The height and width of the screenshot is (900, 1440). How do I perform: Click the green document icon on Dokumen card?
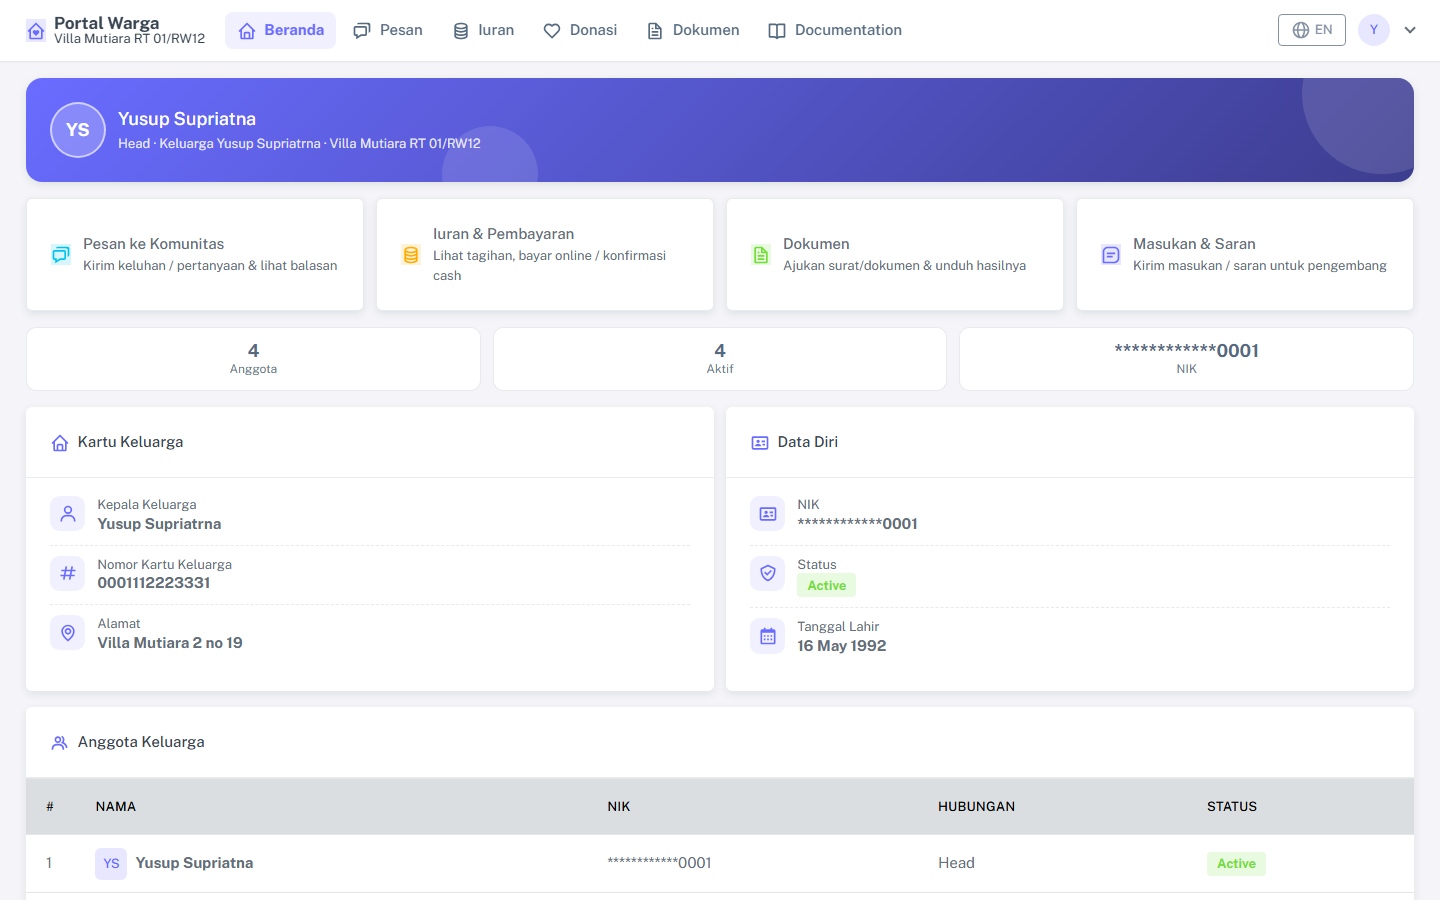pos(761,255)
